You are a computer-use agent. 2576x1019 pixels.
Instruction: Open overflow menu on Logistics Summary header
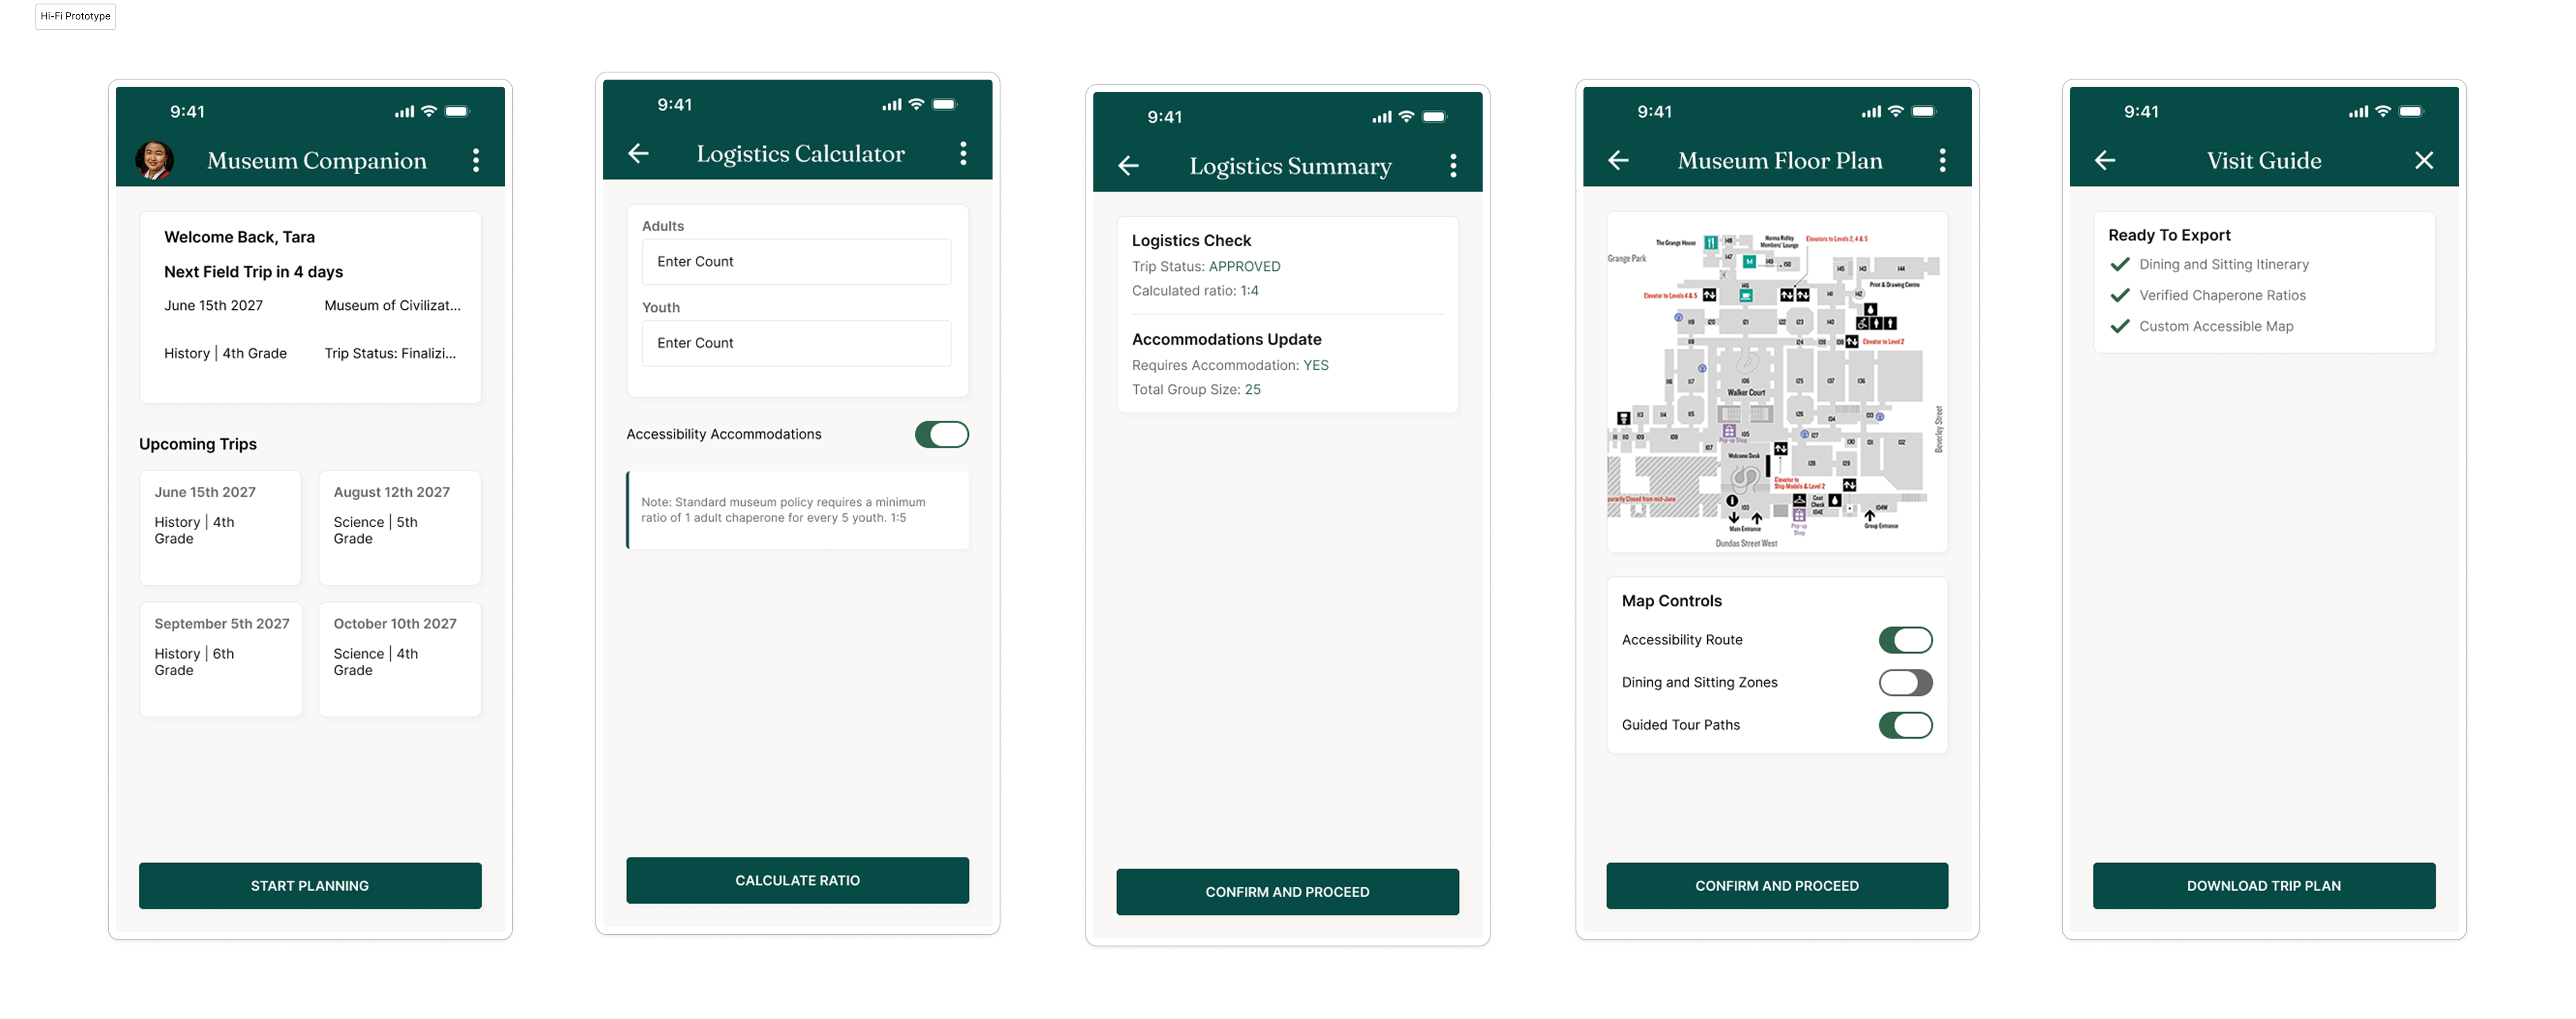pyautogui.click(x=1453, y=166)
